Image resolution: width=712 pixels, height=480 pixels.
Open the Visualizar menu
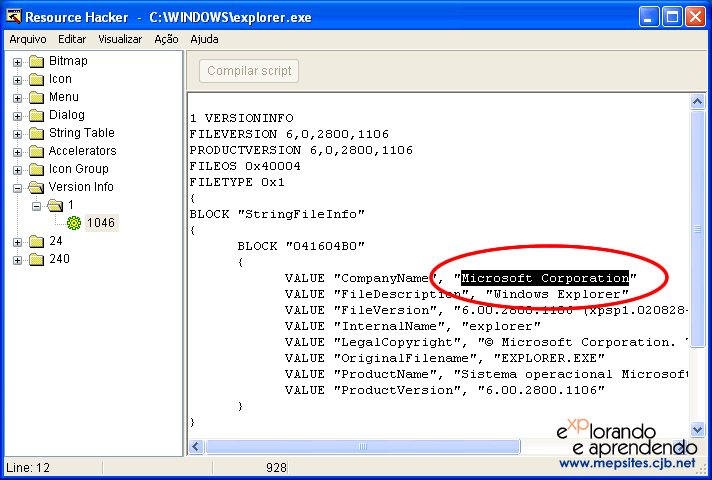(x=120, y=39)
